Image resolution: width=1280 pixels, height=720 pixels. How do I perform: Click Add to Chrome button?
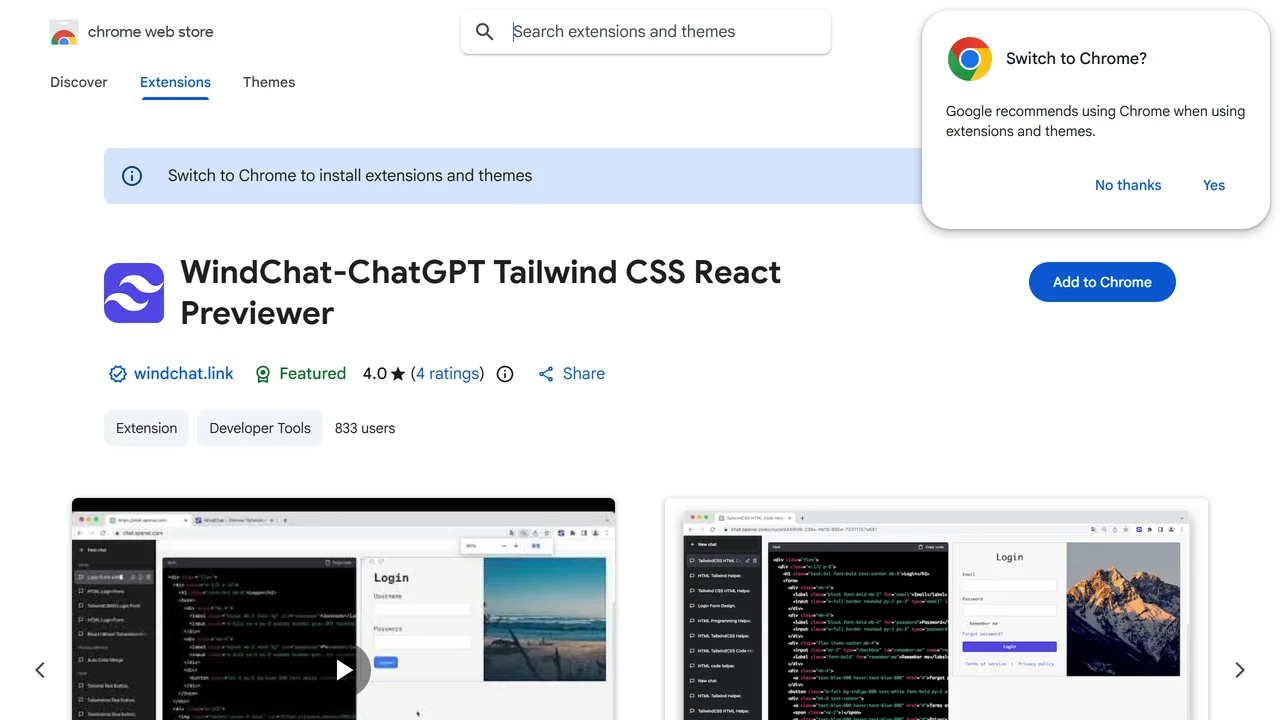coord(1102,282)
